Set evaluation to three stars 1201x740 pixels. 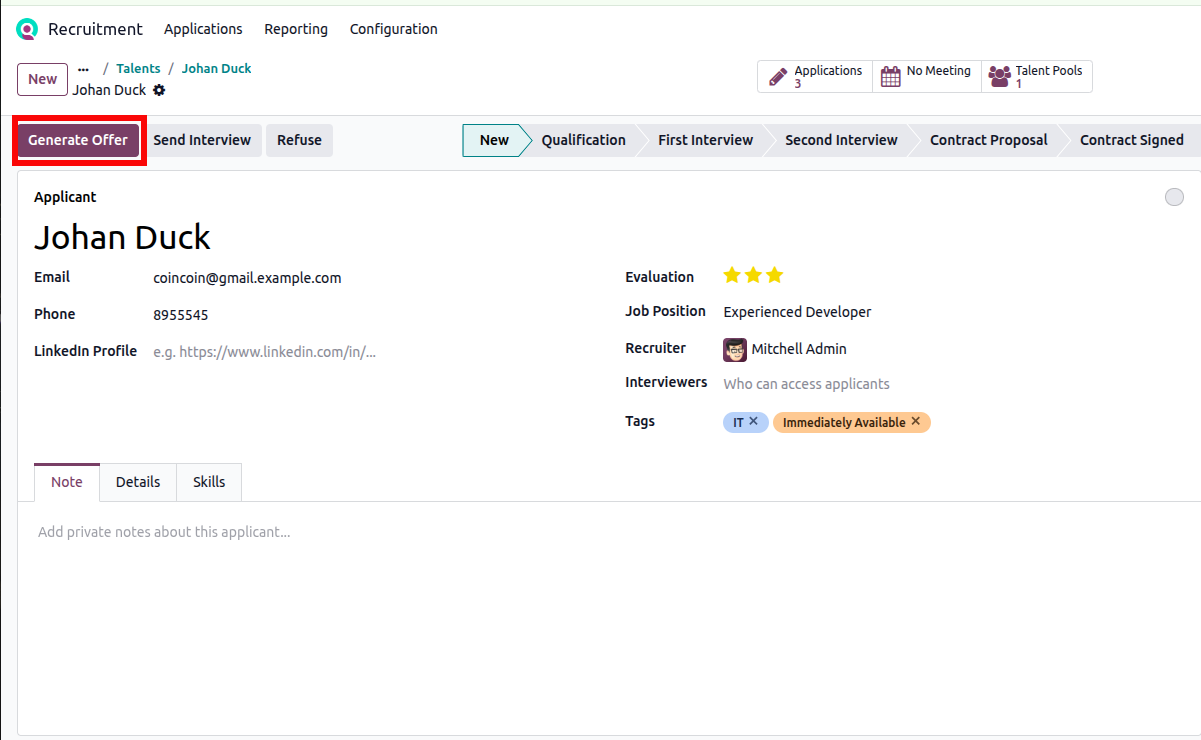click(775, 275)
